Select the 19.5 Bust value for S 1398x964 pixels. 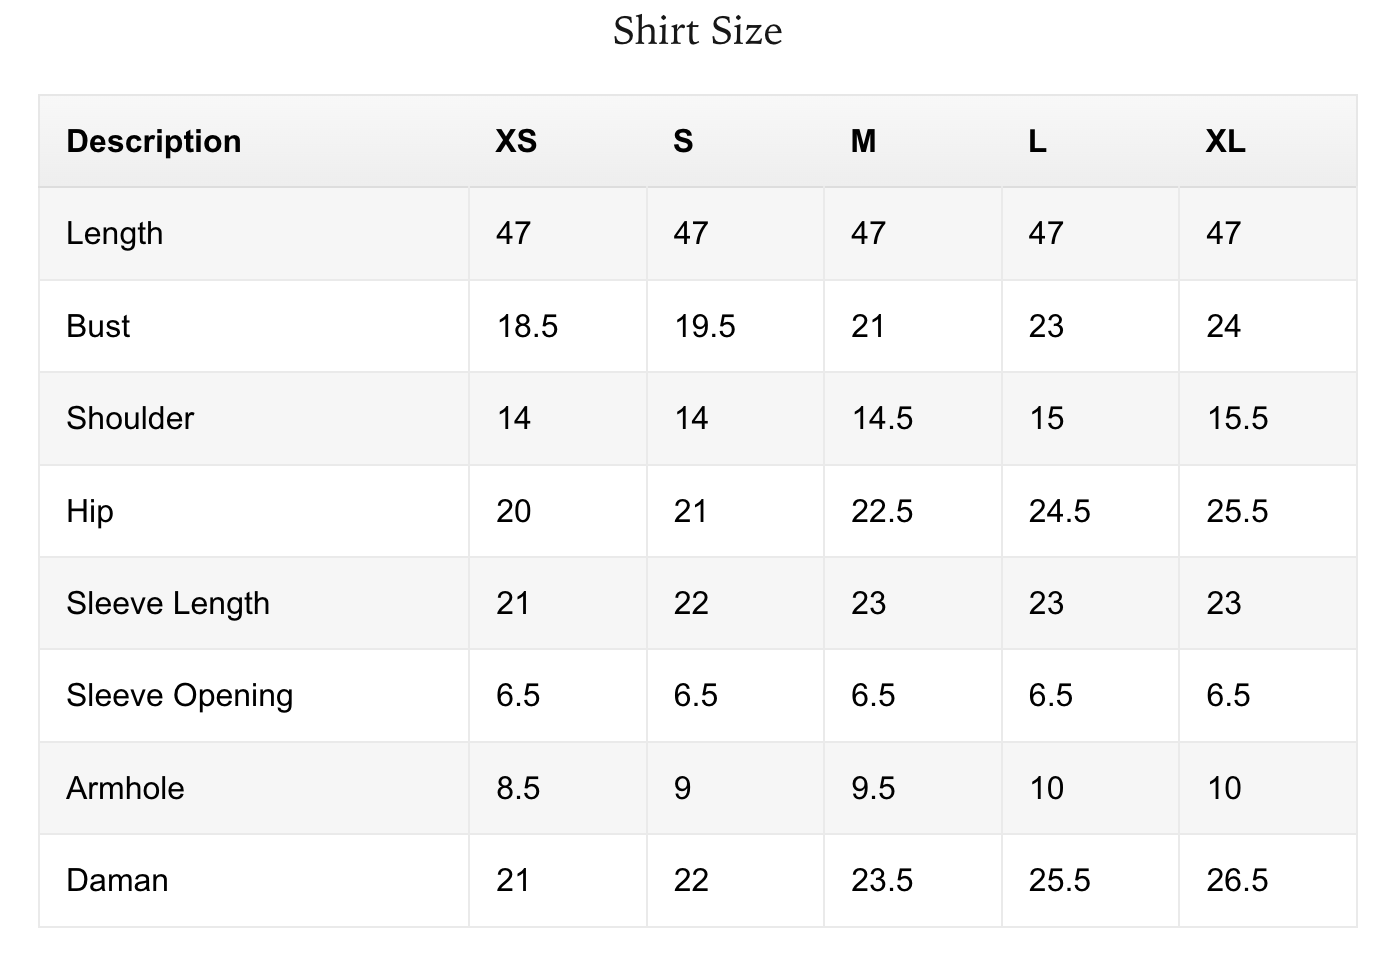click(705, 326)
